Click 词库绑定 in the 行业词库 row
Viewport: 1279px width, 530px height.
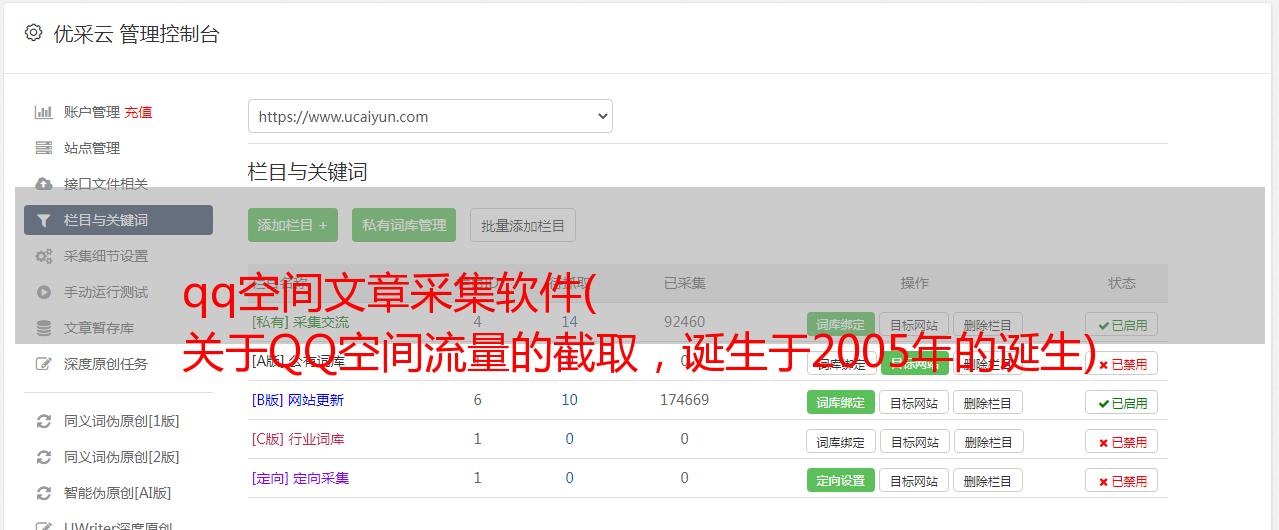click(841, 441)
